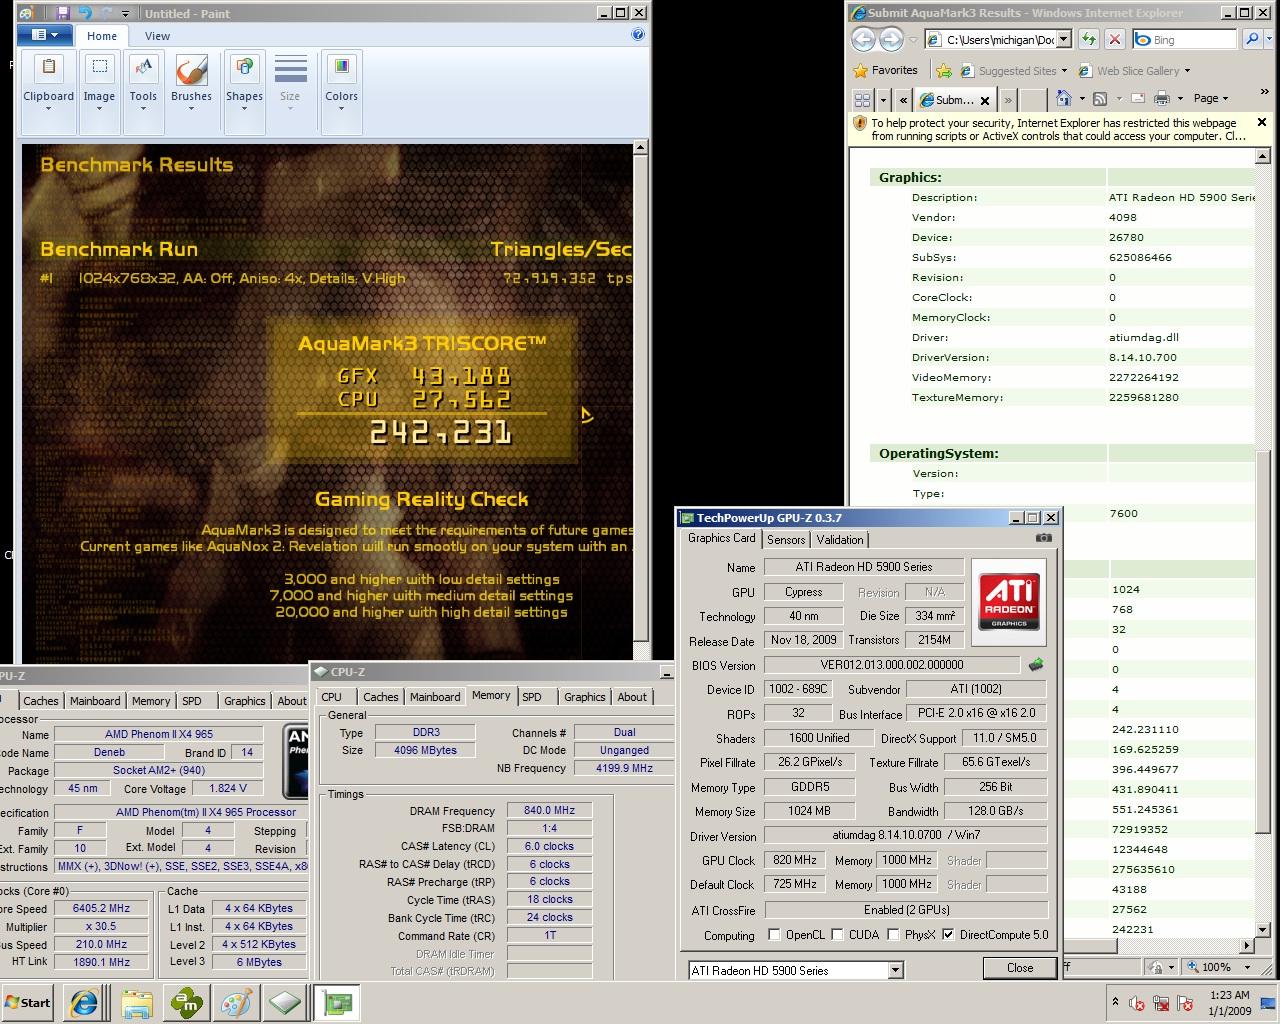Open the grey chip icon on the taskbar
The image size is (1280, 1024).
point(286,1003)
